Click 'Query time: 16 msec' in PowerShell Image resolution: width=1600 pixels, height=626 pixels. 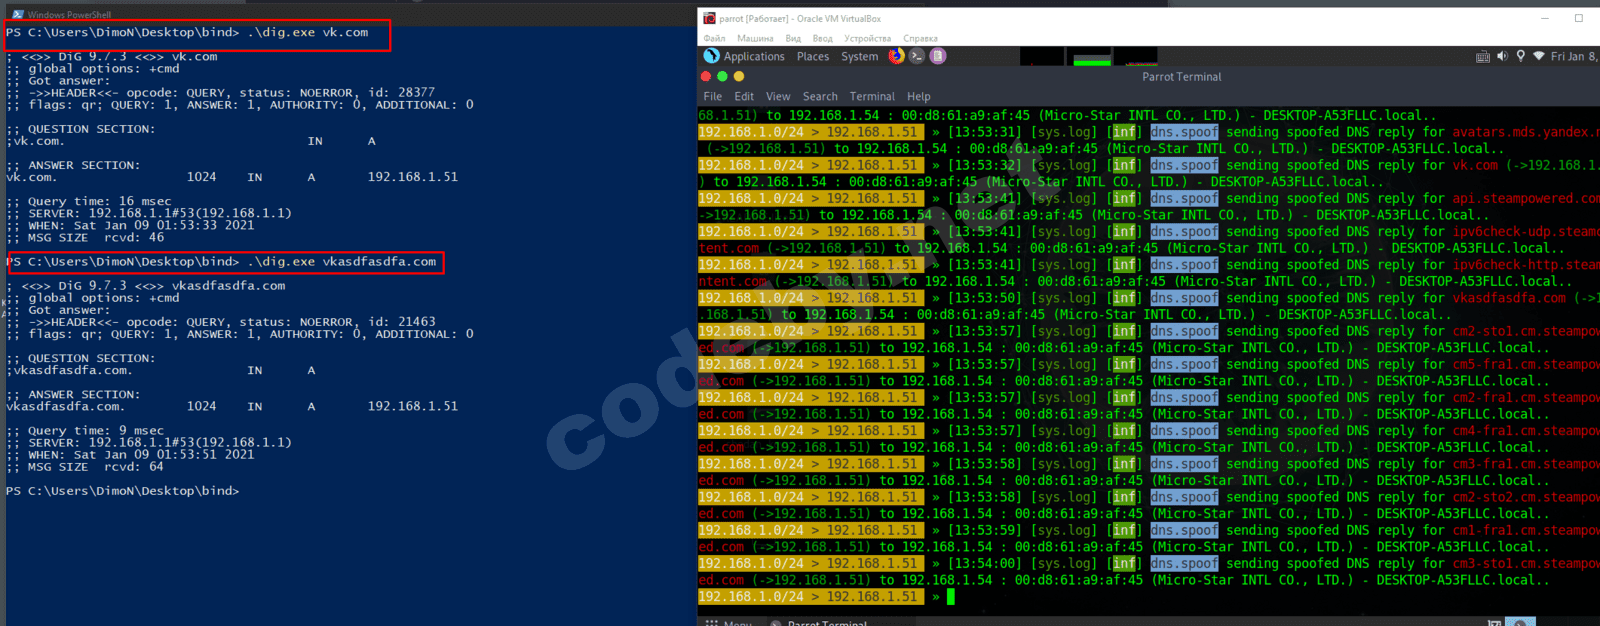tap(100, 201)
